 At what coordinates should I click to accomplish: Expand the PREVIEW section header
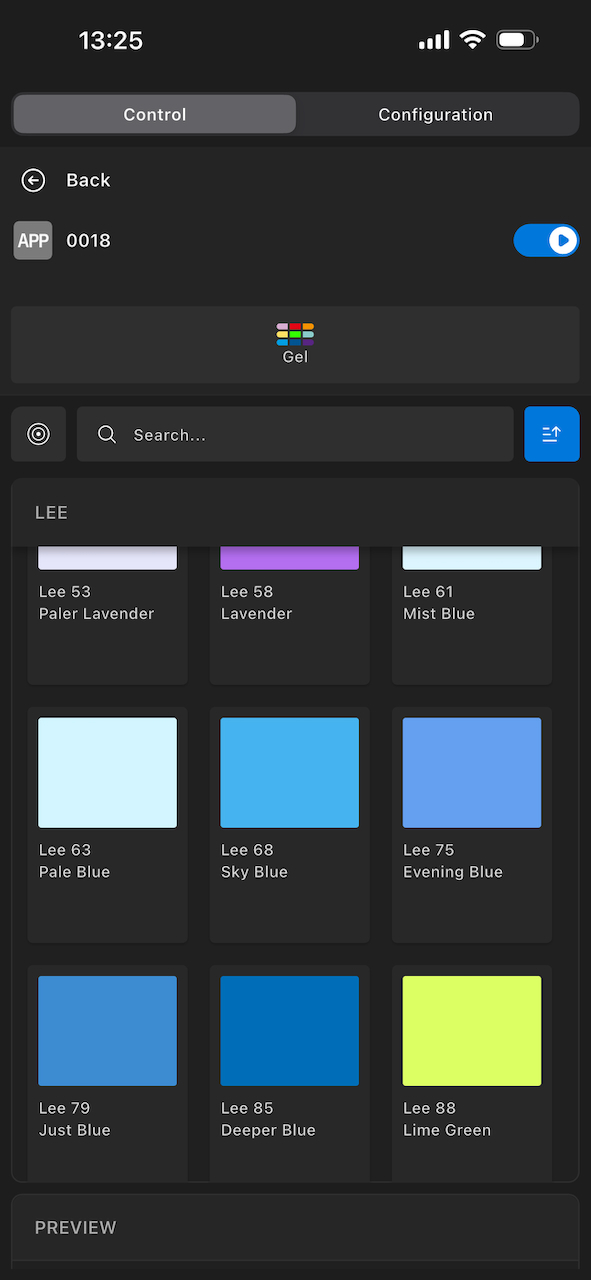(x=295, y=1228)
